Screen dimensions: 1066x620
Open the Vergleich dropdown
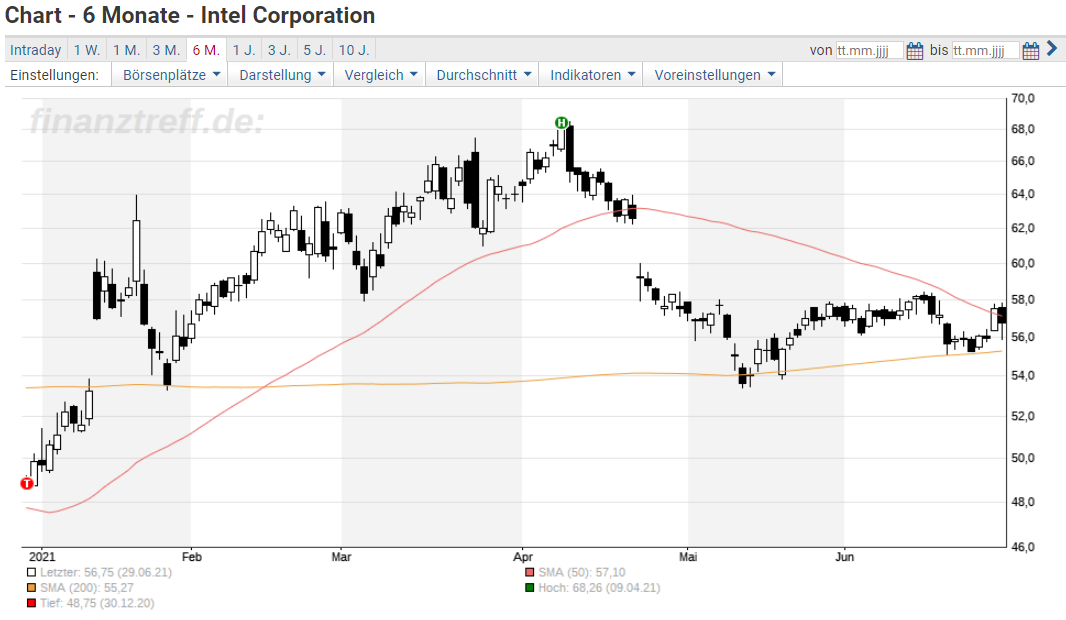tap(380, 75)
